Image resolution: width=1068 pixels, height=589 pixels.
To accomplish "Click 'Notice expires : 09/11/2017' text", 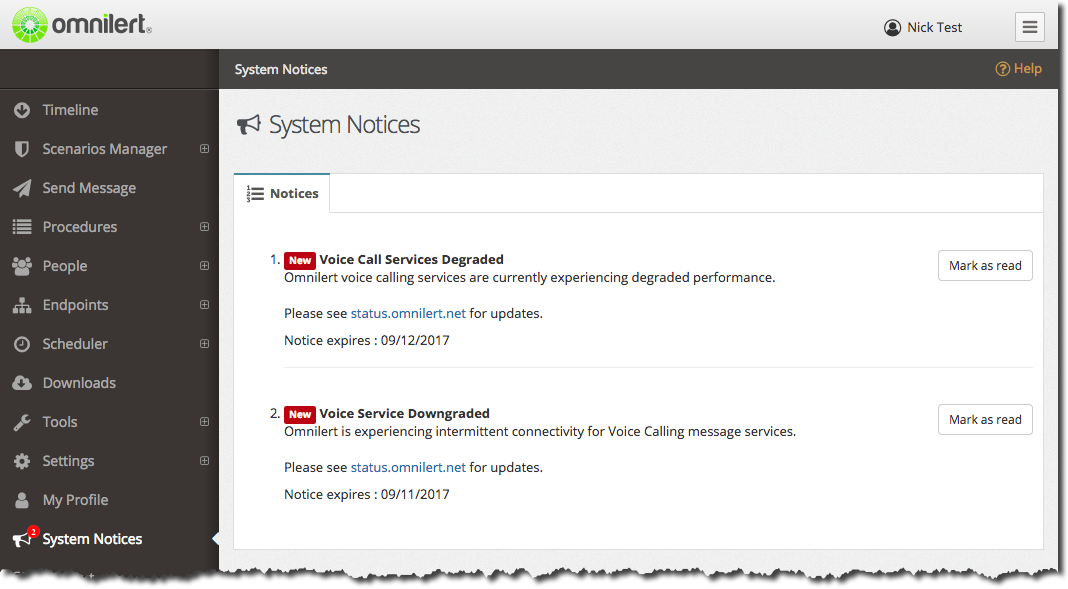I will [366, 494].
